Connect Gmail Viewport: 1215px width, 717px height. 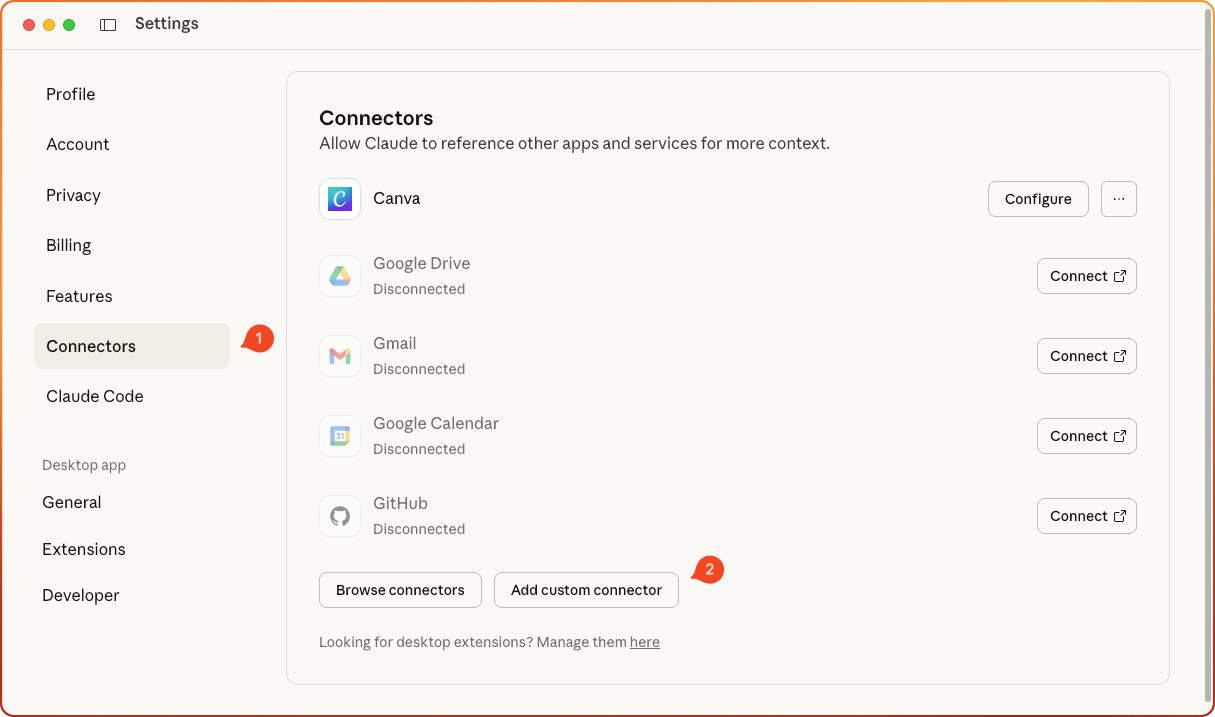[x=1086, y=356]
